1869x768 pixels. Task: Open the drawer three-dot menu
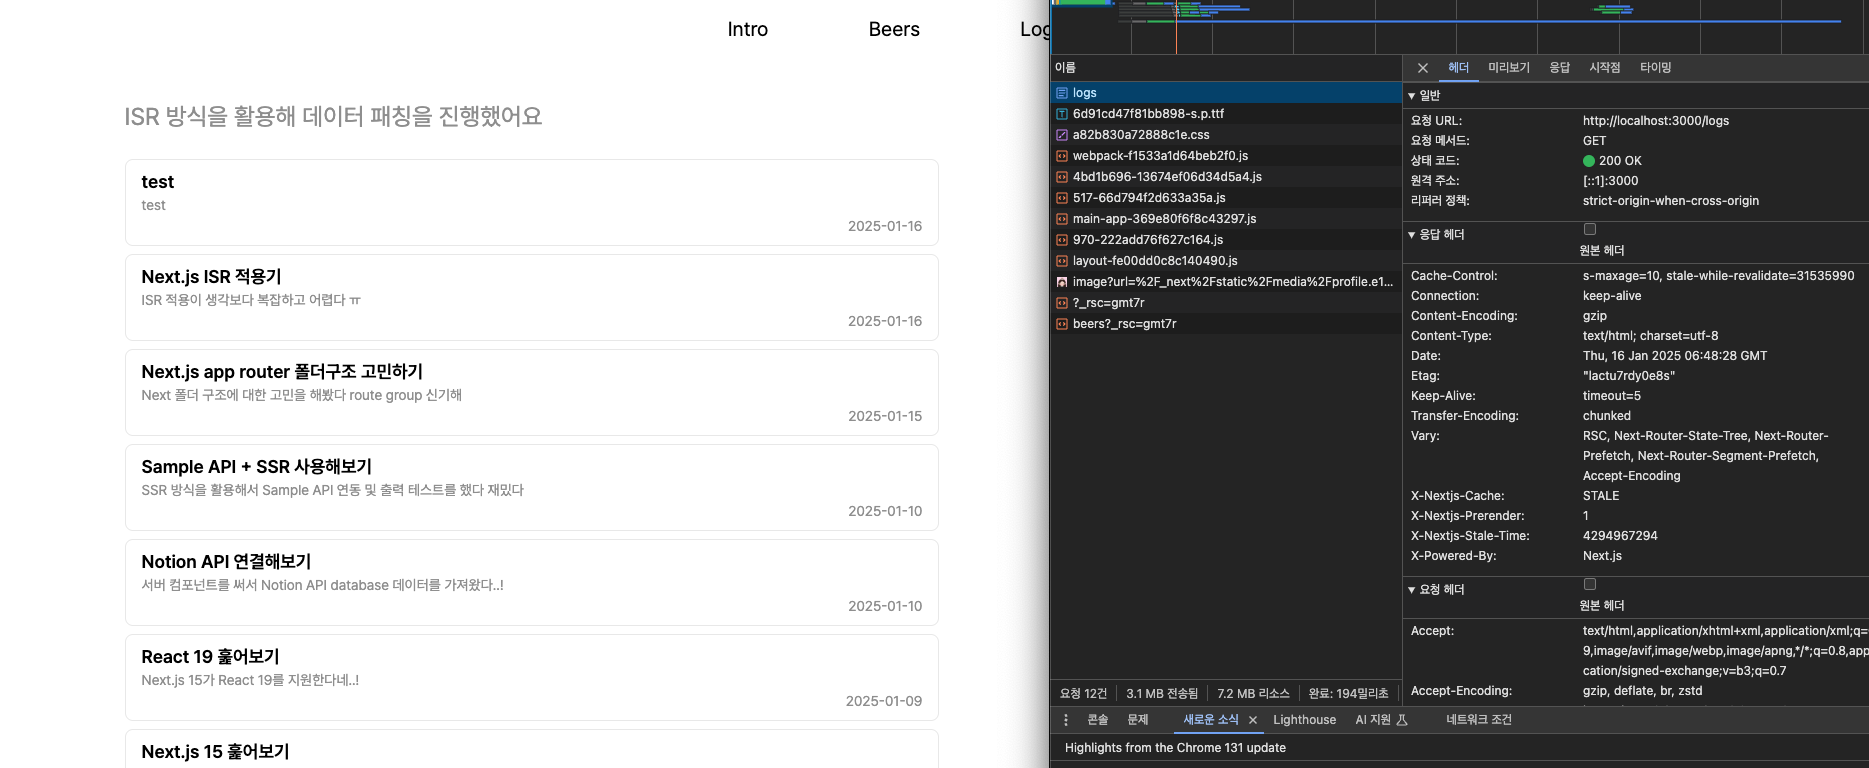tap(1066, 720)
